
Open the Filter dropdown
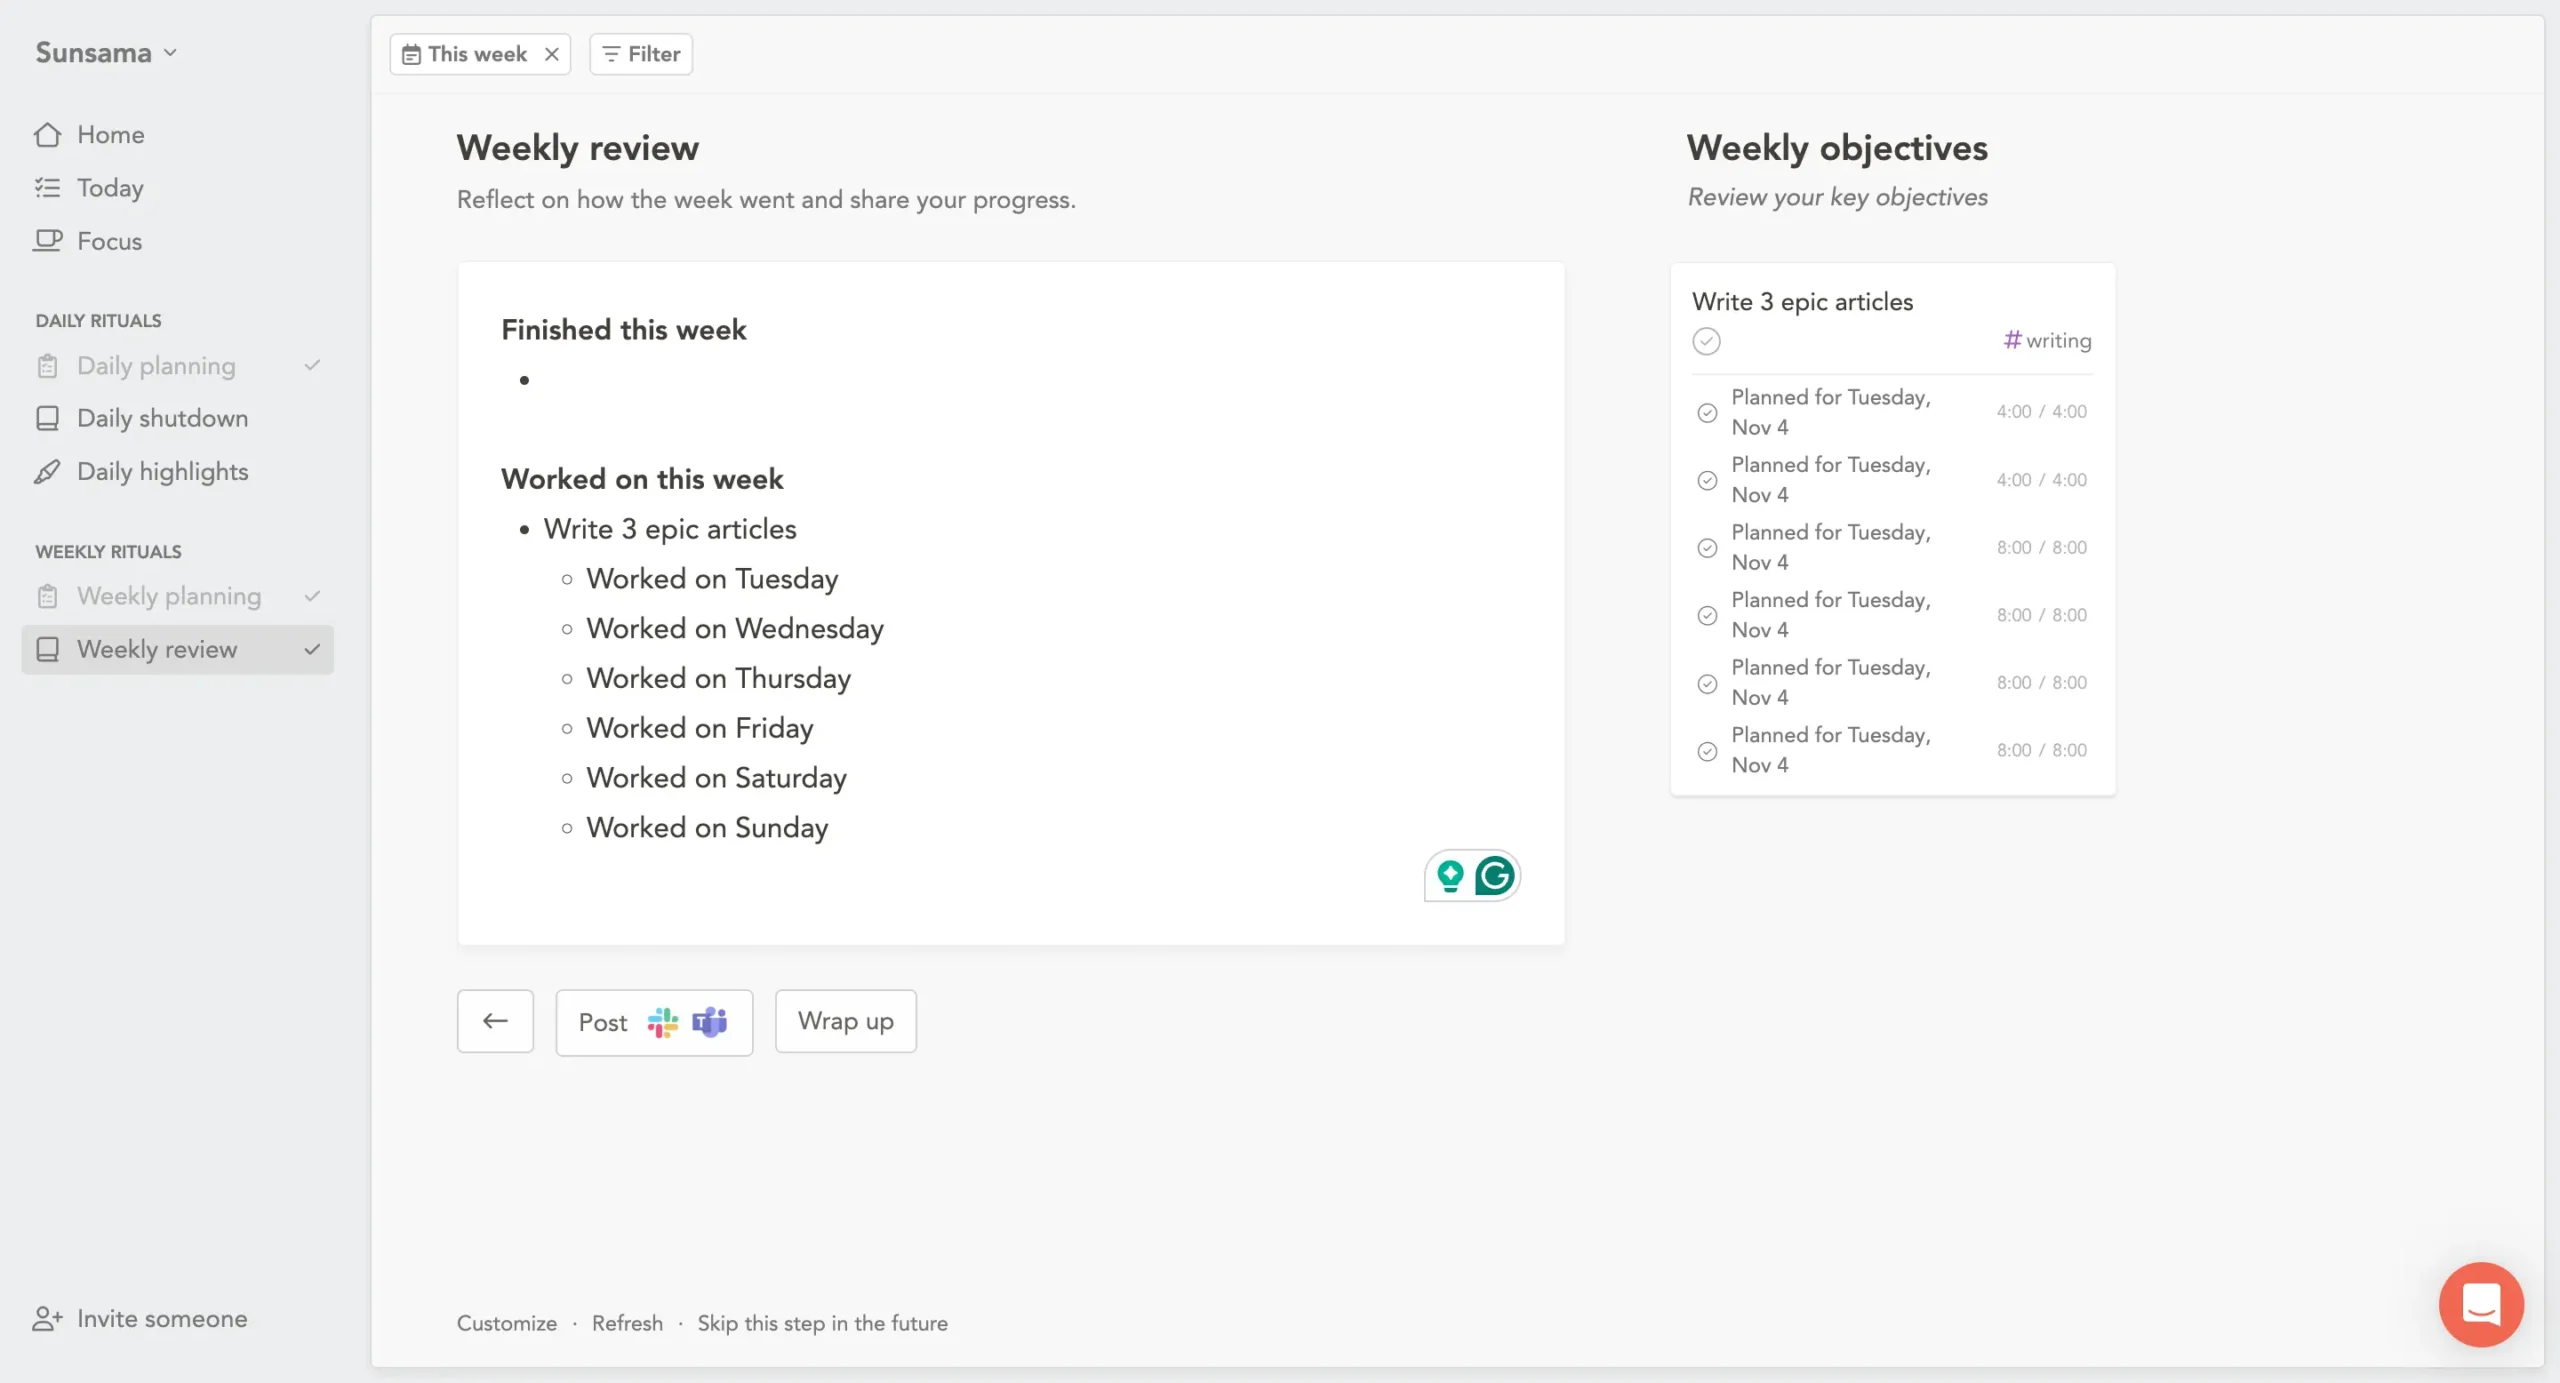[641, 54]
